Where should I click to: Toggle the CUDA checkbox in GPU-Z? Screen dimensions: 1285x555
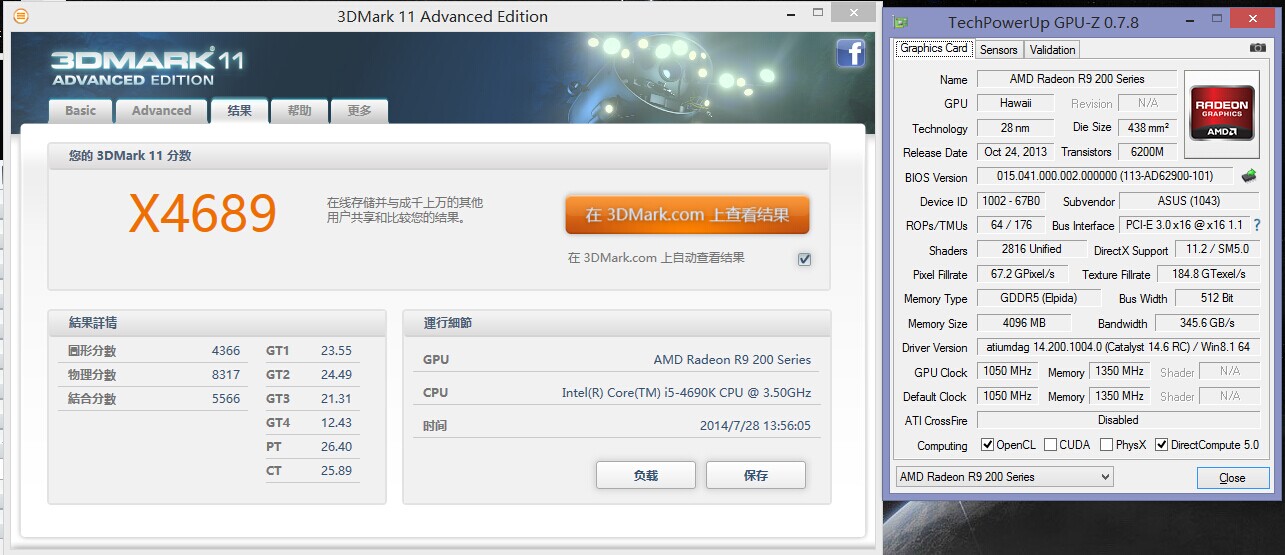click(1050, 445)
